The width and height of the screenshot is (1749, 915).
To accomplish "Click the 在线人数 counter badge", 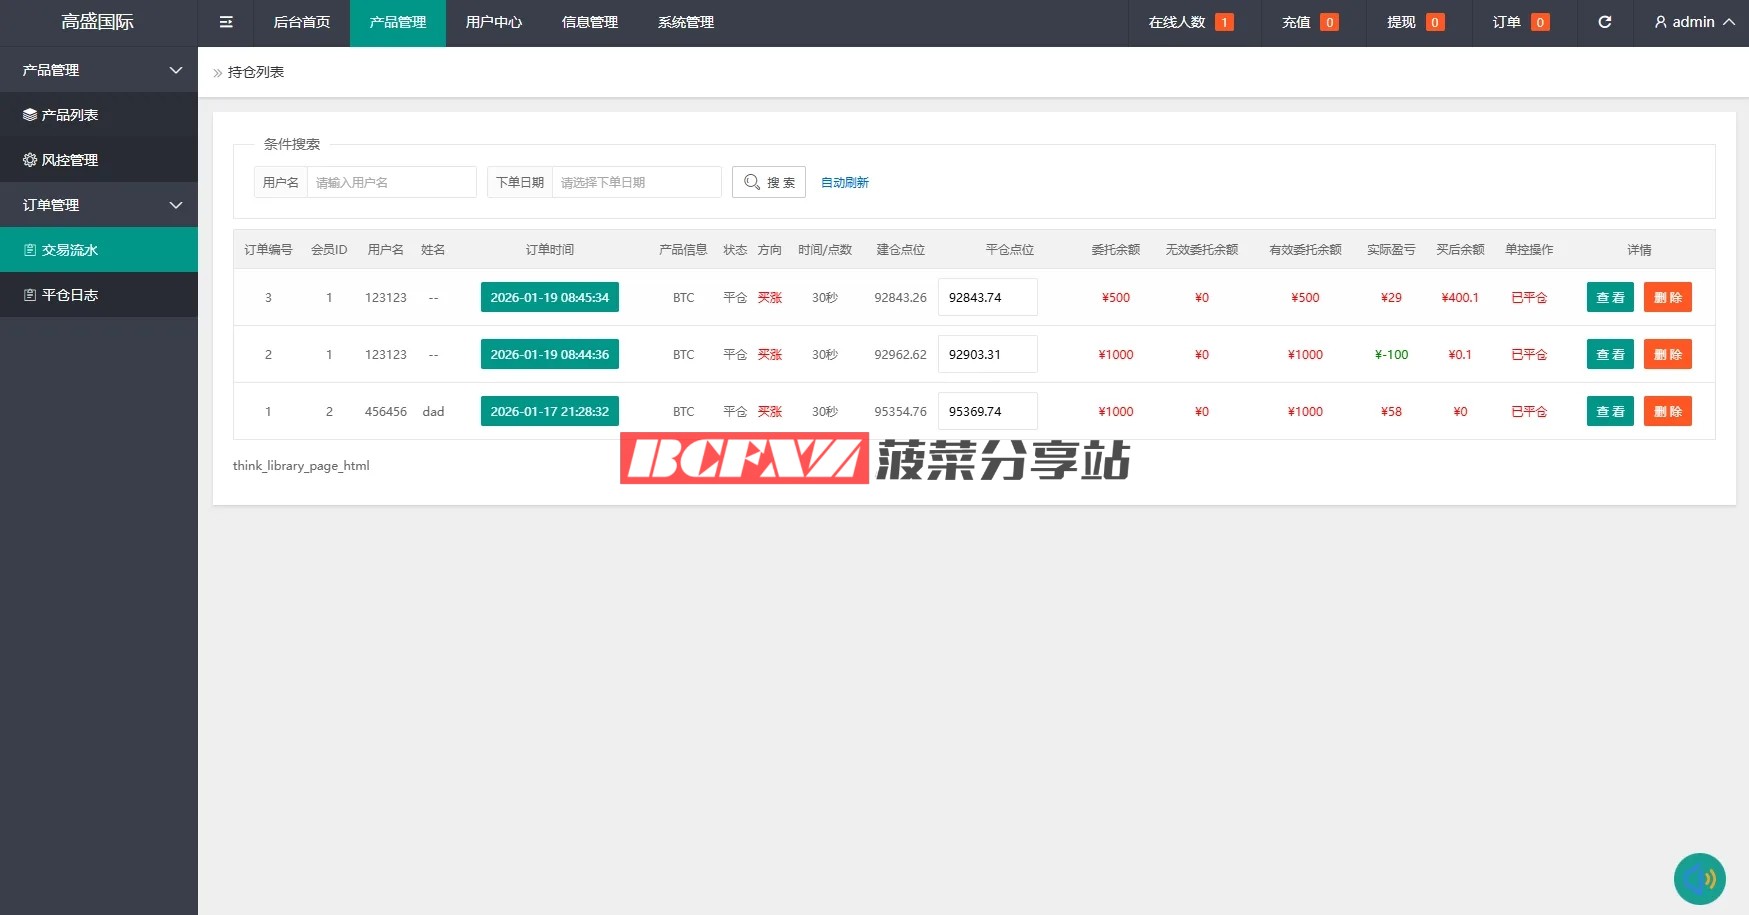I will coord(1223,22).
